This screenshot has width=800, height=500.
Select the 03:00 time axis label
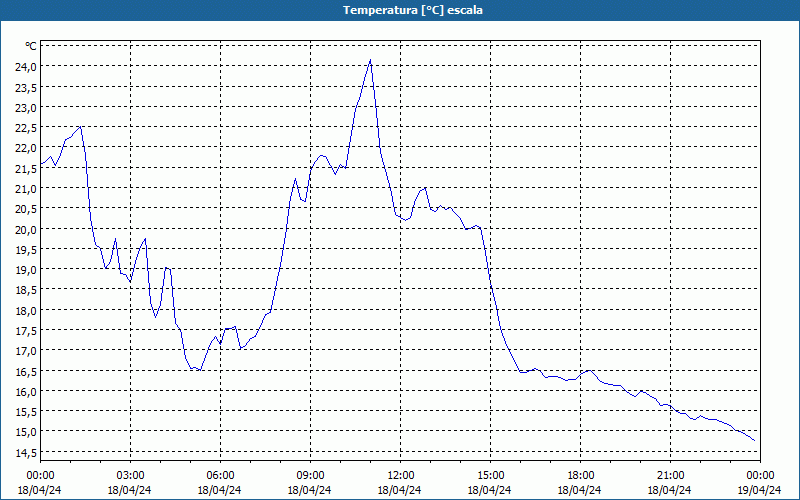point(130,476)
